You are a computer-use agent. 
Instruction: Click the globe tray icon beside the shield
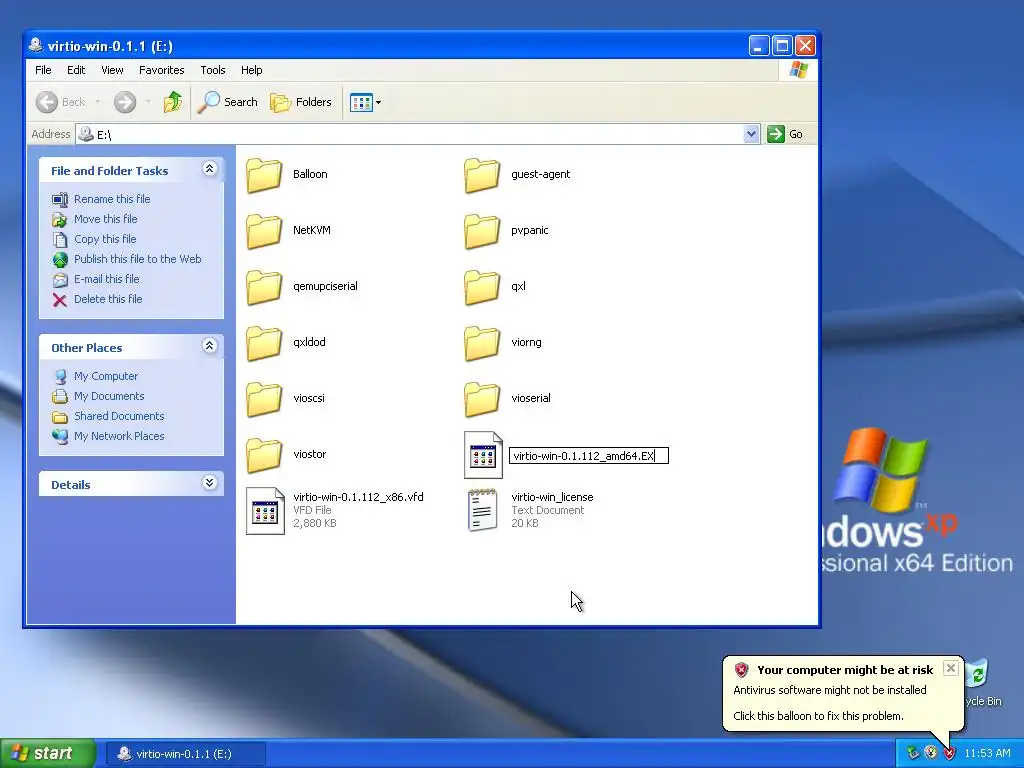point(931,754)
